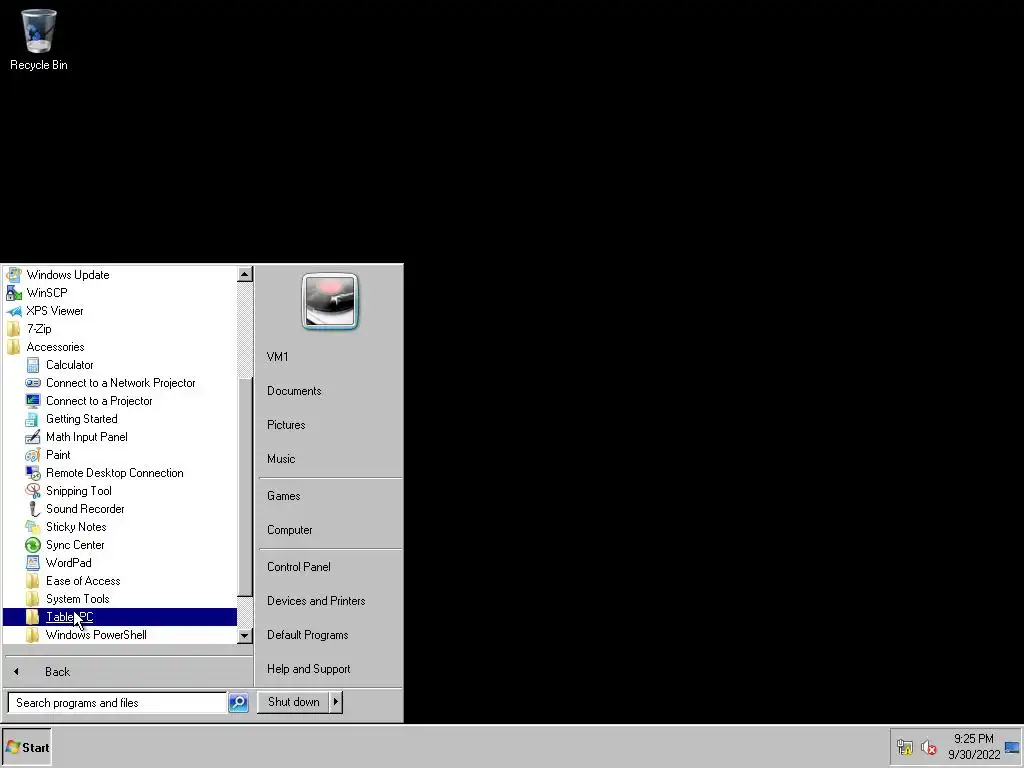Image resolution: width=1024 pixels, height=768 pixels.
Task: Open Music from Start menu
Action: [281, 458]
